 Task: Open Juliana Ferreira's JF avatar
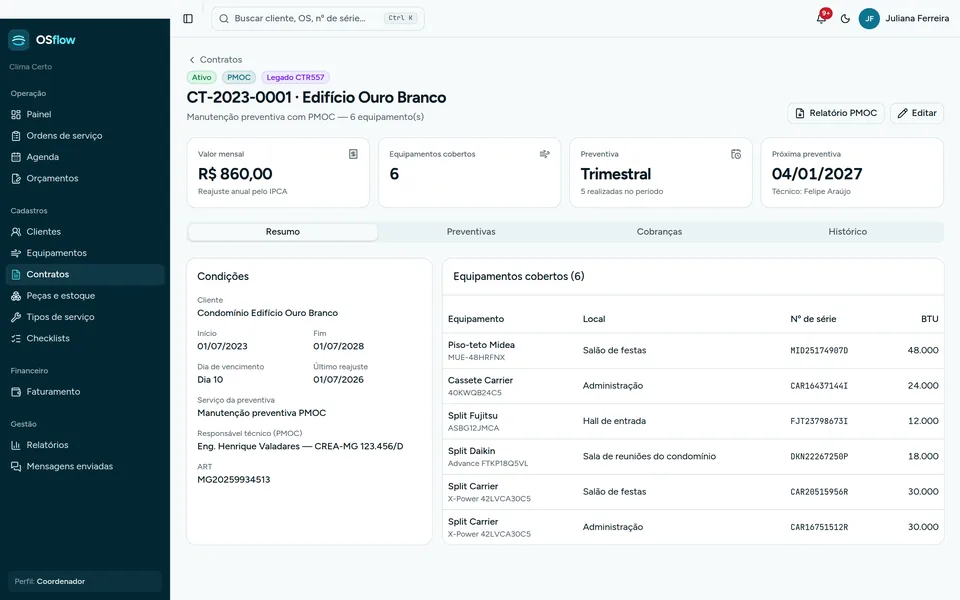tap(869, 18)
